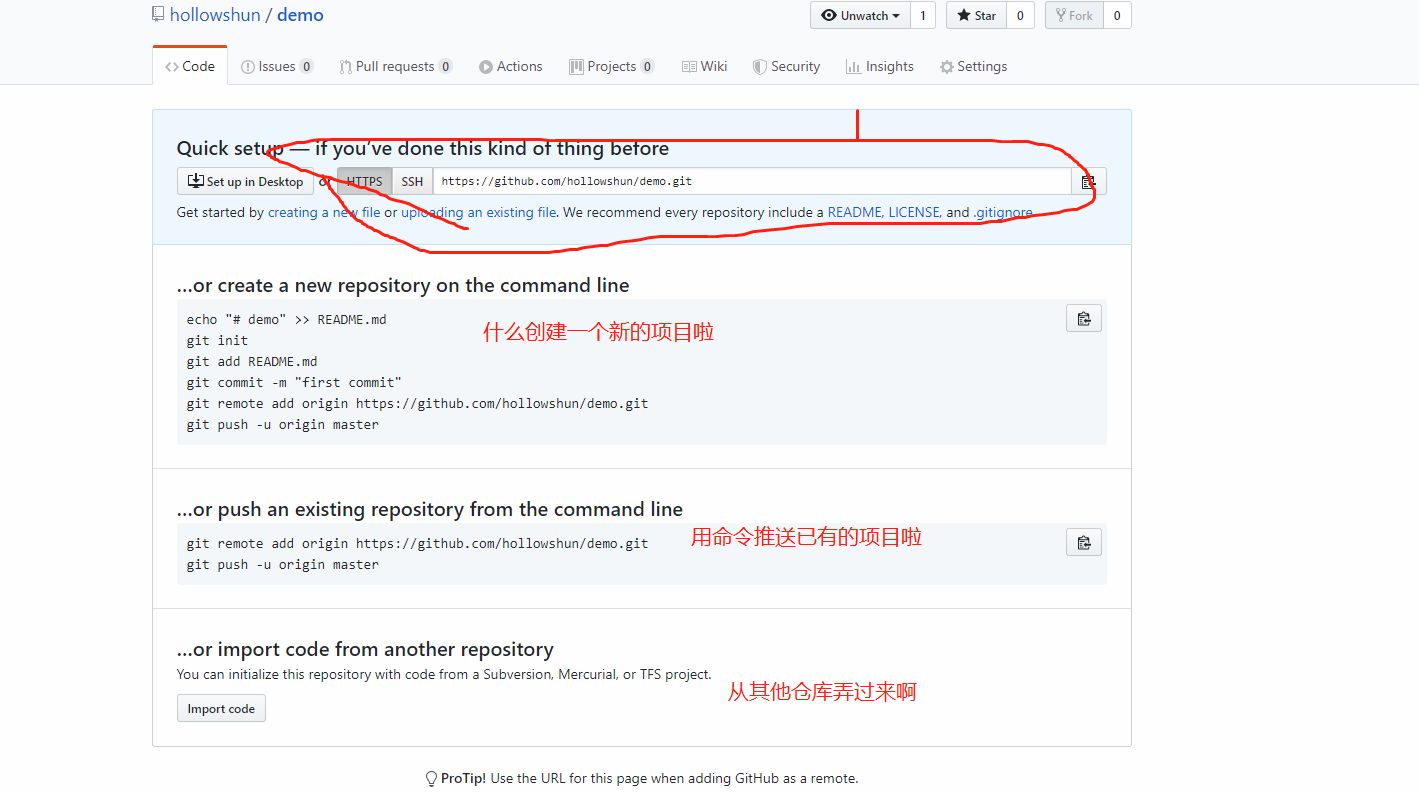
Task: Click '...or import code from another repository' heading
Action: tap(365, 649)
